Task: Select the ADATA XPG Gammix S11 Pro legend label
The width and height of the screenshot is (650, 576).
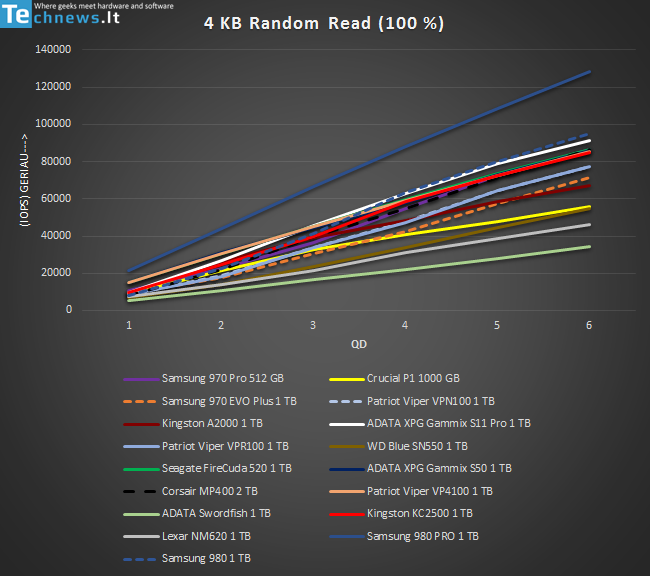Action: click(449, 423)
